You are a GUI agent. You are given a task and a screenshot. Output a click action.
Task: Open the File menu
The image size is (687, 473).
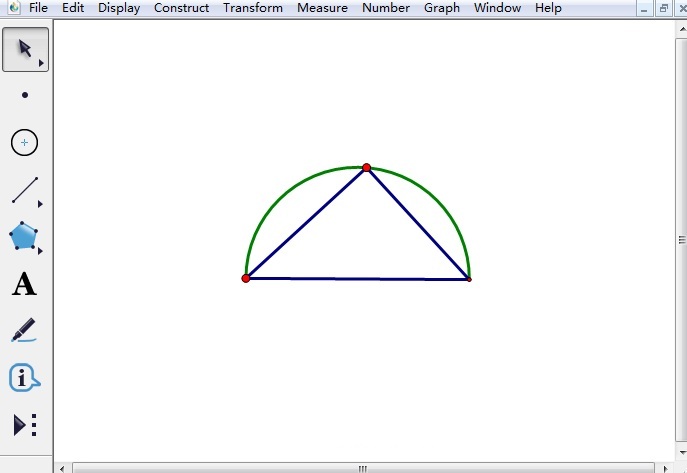38,8
